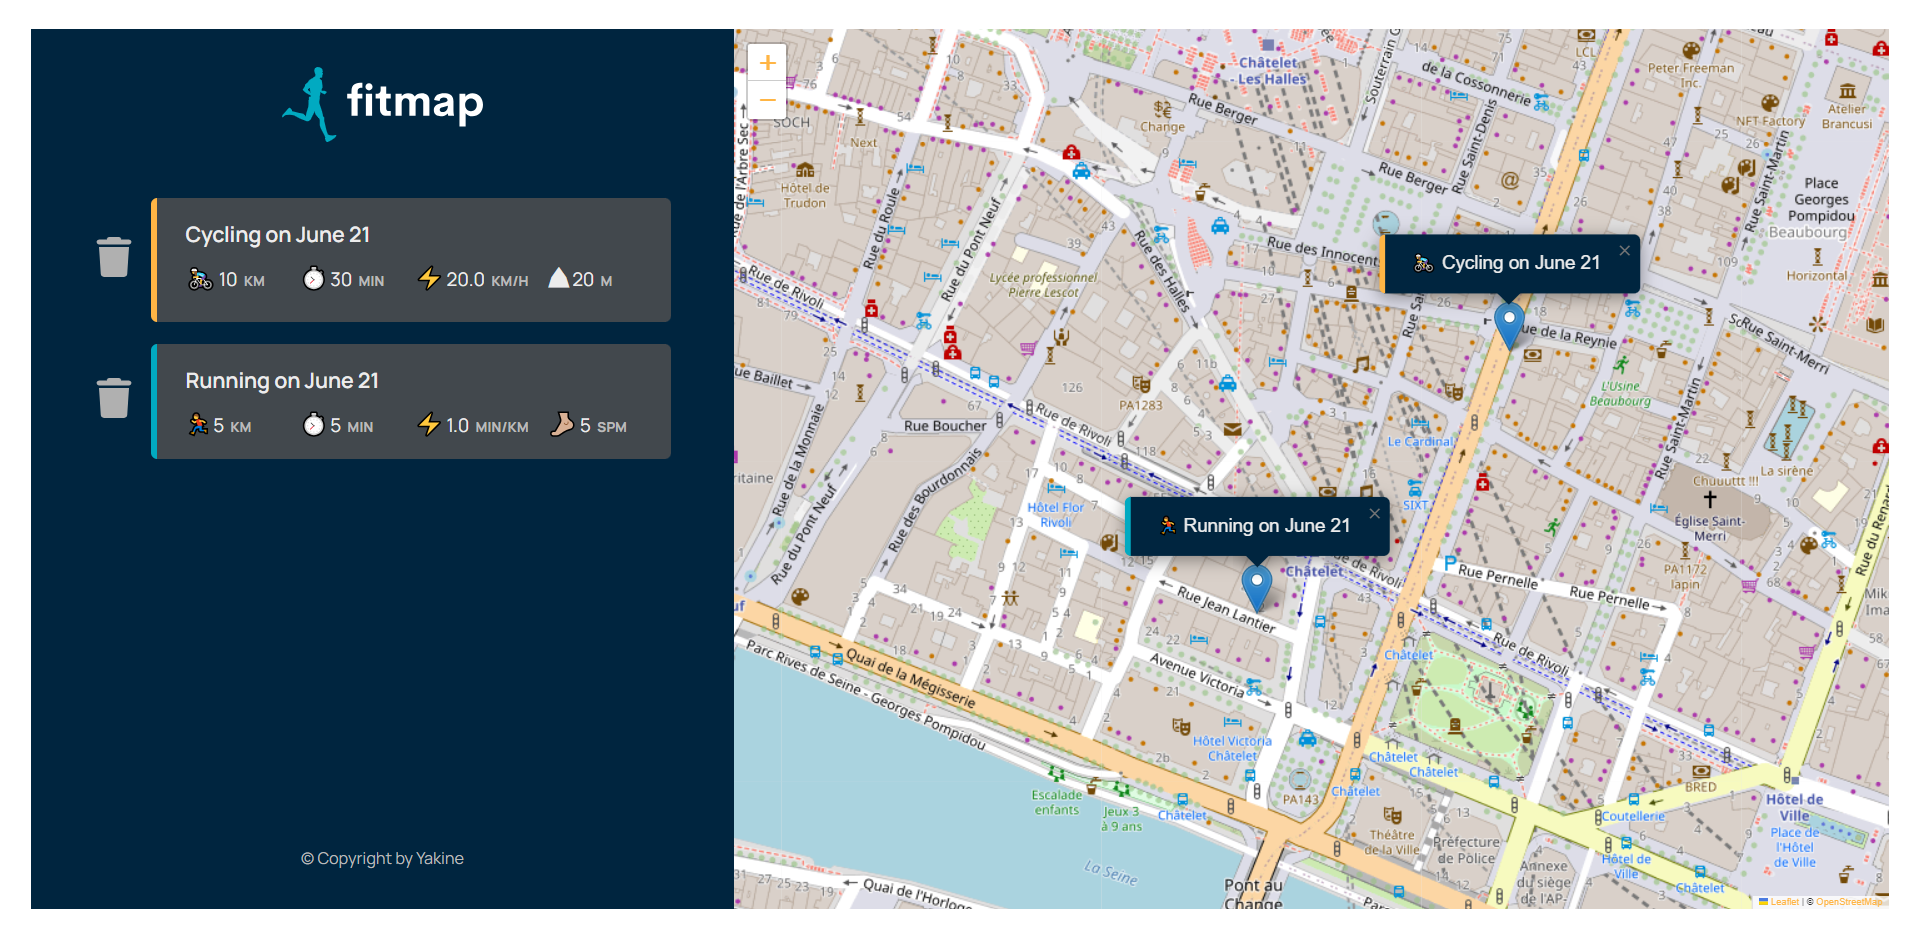Click the fitmap title text
The height and width of the screenshot is (939, 1919).
coord(415,102)
